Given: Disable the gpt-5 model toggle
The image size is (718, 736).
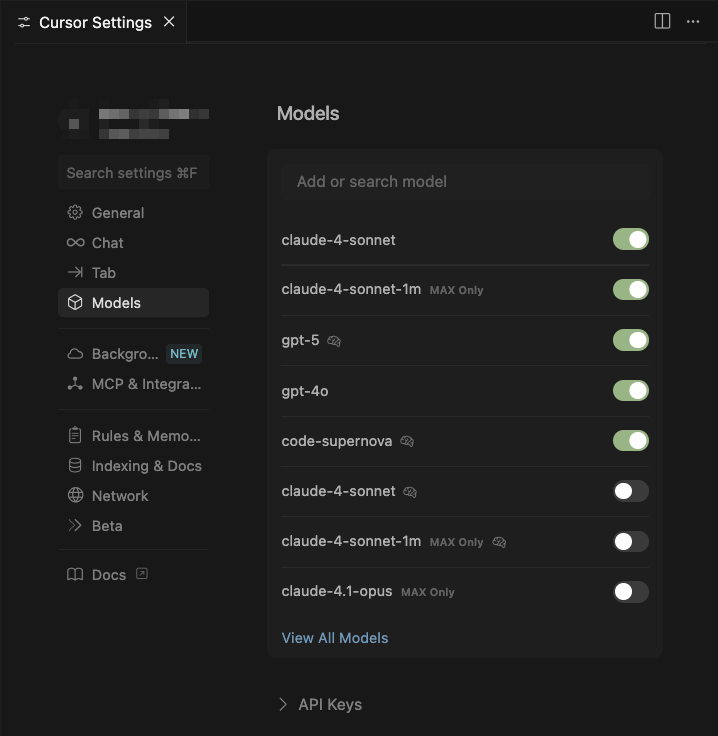Looking at the screenshot, I should click(630, 340).
